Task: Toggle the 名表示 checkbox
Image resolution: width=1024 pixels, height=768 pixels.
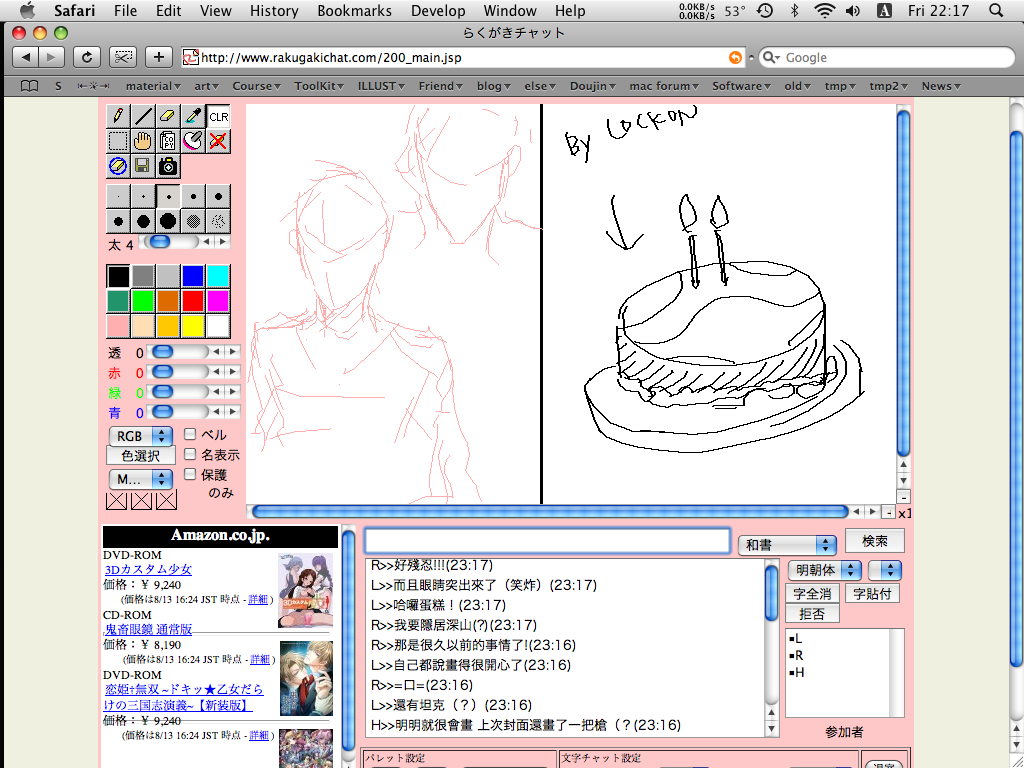Action: coord(190,454)
